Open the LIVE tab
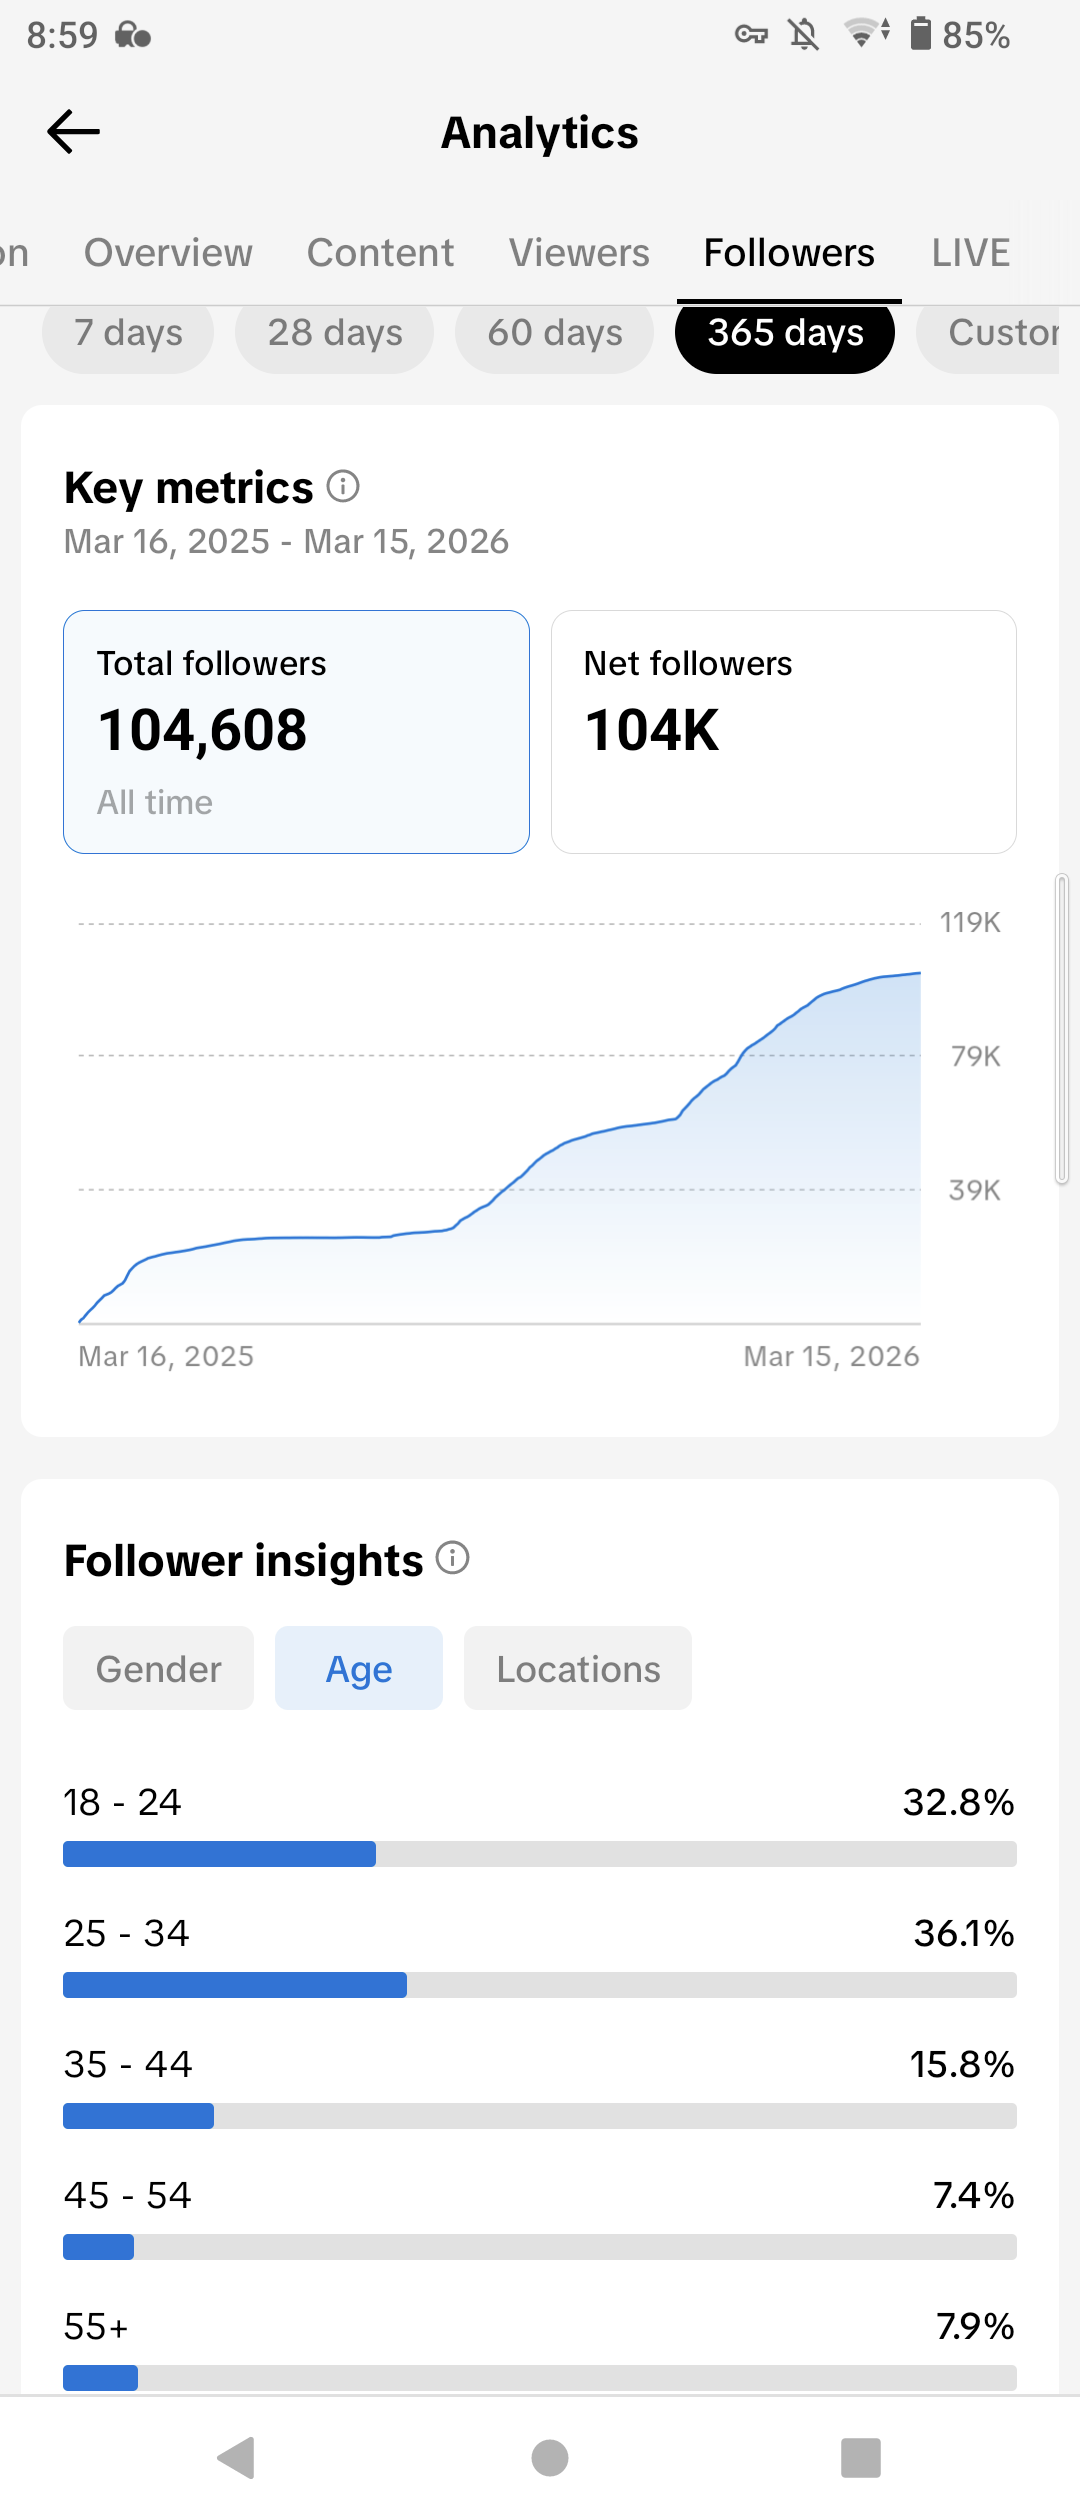Viewport: 1080px width, 2520px height. [970, 253]
